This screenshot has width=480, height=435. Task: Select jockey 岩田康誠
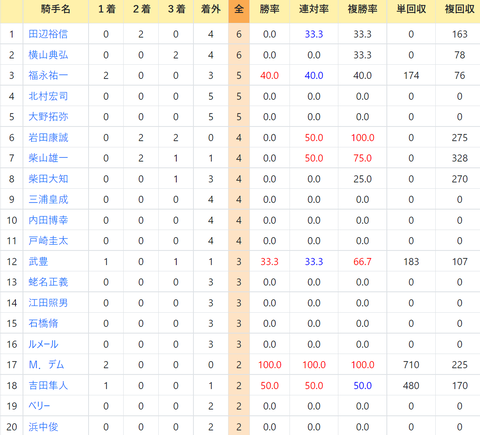click(x=48, y=137)
